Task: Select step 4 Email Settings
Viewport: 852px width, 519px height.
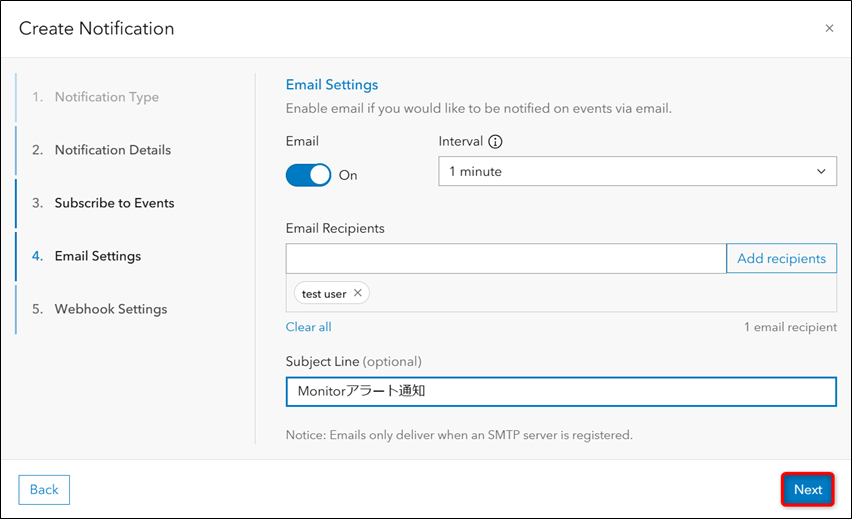Action: 86,256
